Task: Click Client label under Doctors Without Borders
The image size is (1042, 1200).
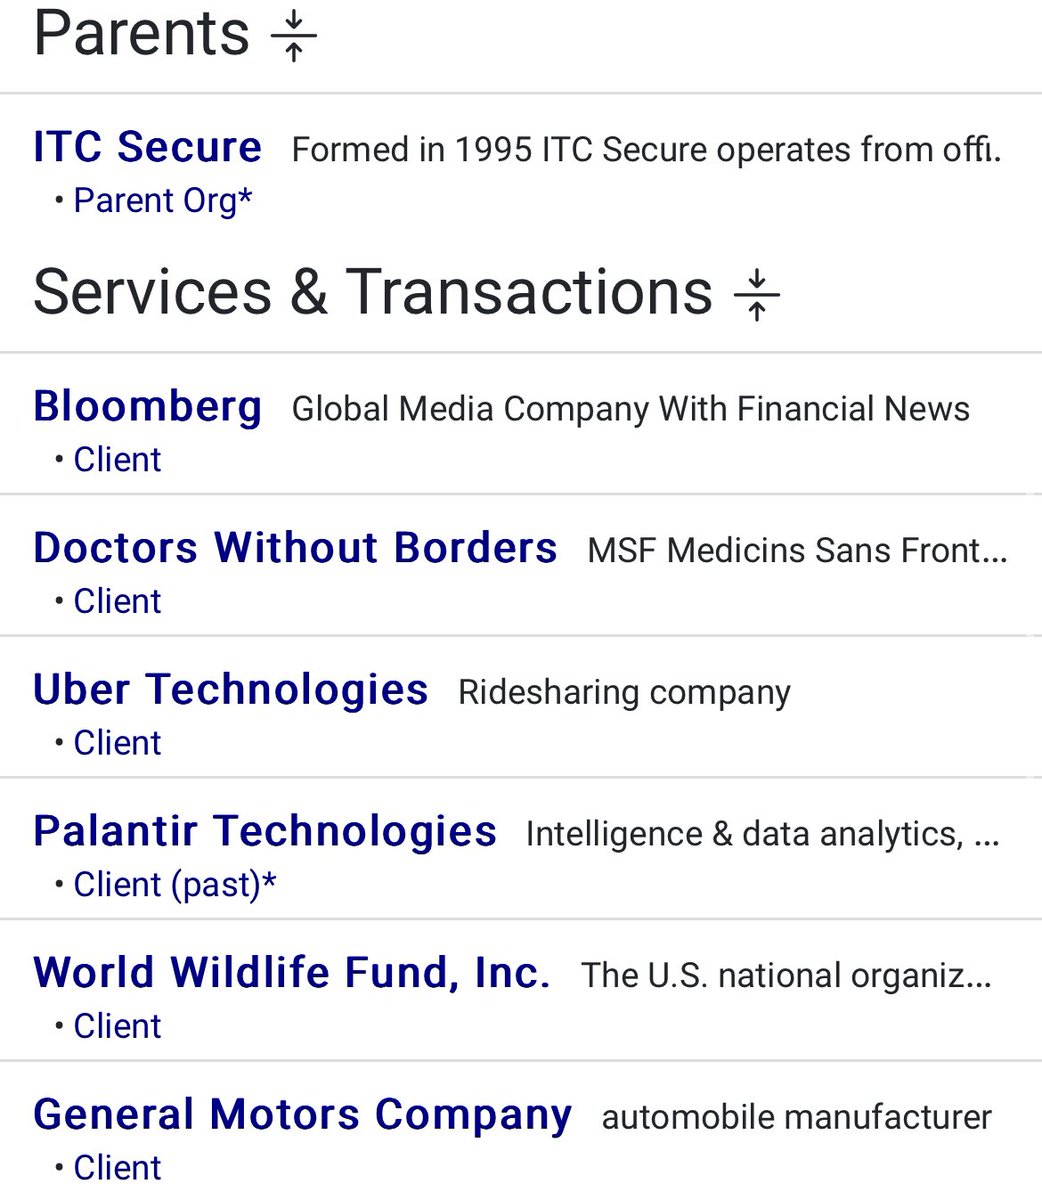Action: click(x=117, y=602)
